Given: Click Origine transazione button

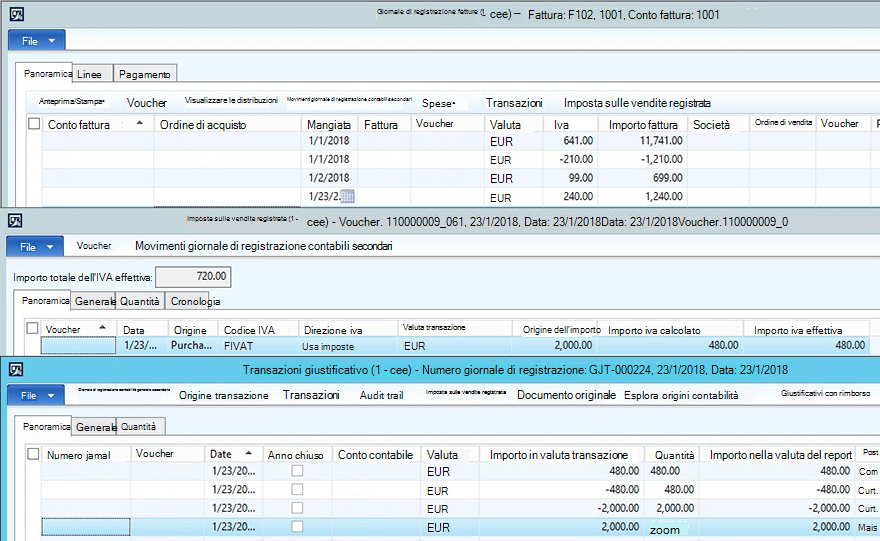Looking at the screenshot, I should click(x=223, y=395).
